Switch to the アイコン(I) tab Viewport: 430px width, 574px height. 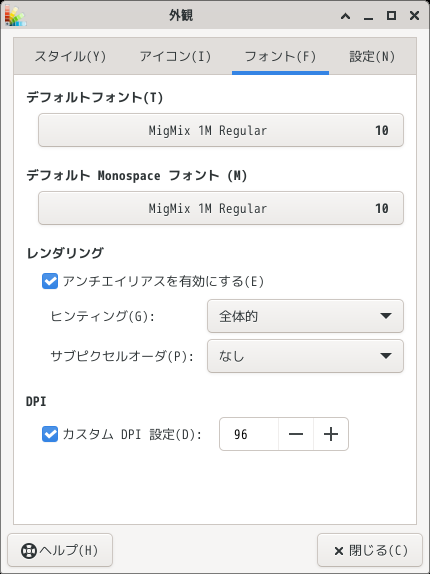pos(175,57)
